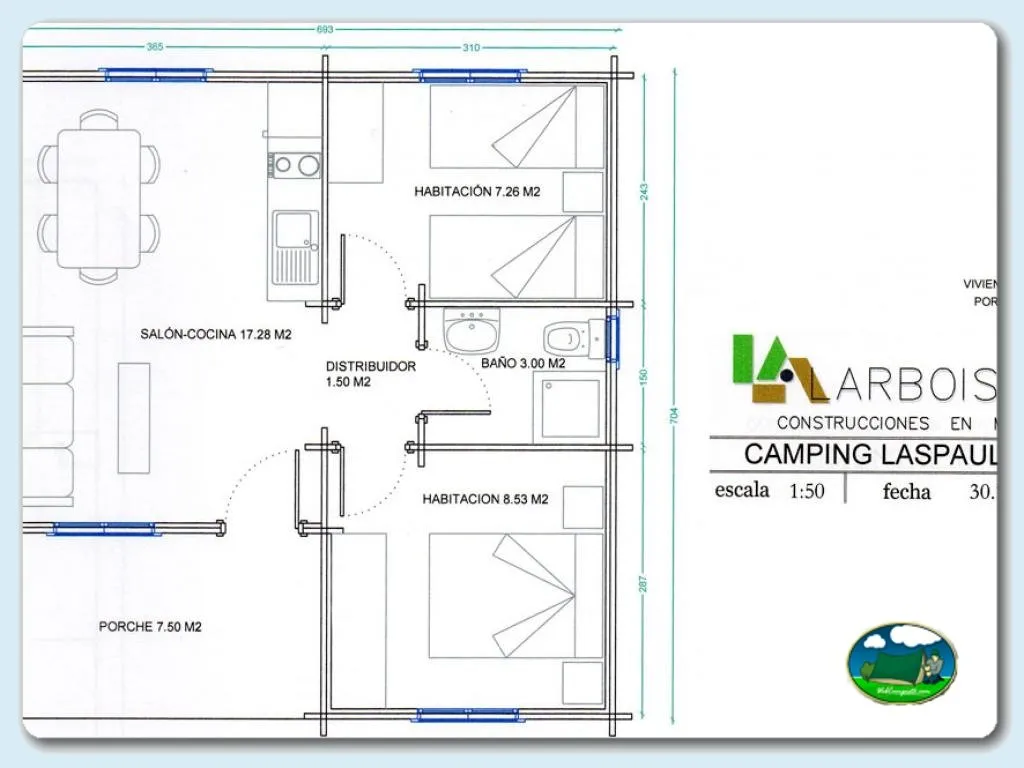Screen dimensions: 1024x768
Task: Click the 310 width dimension
Action: point(471,48)
